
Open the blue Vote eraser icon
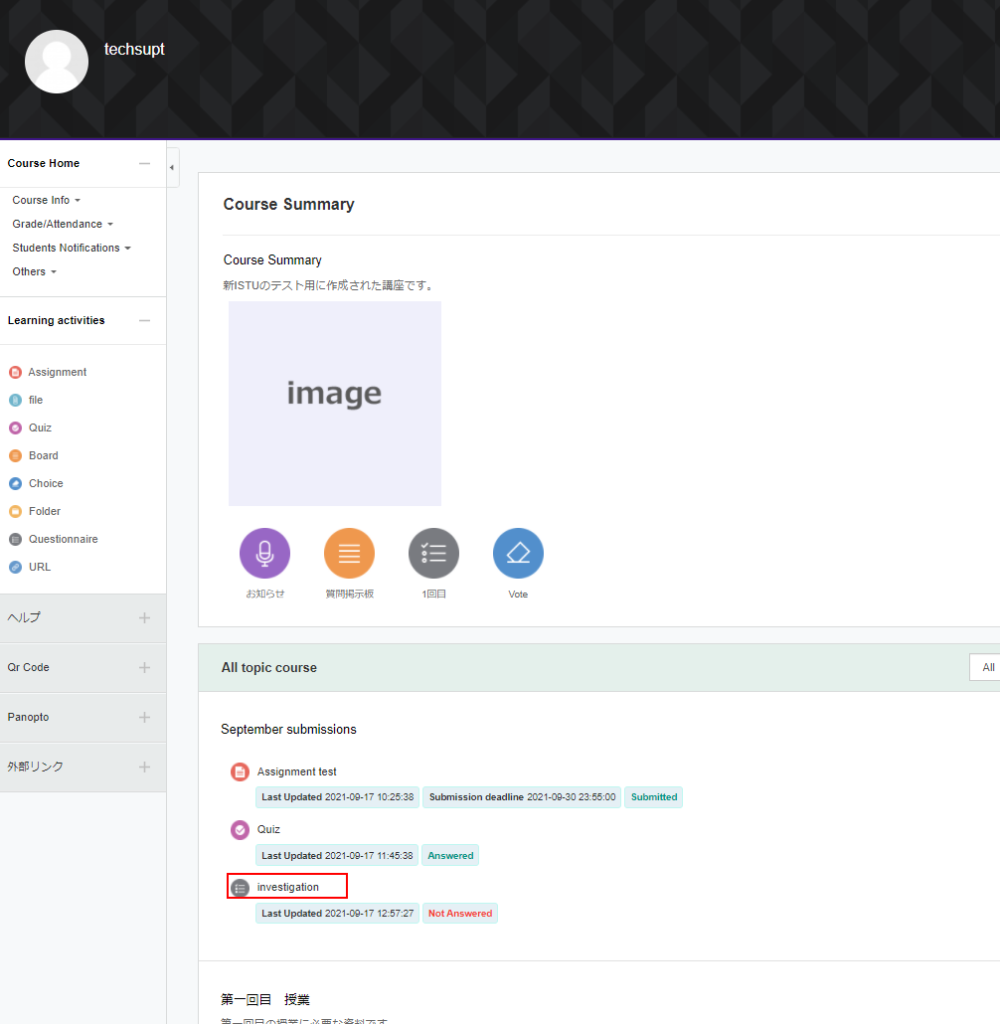click(x=518, y=554)
